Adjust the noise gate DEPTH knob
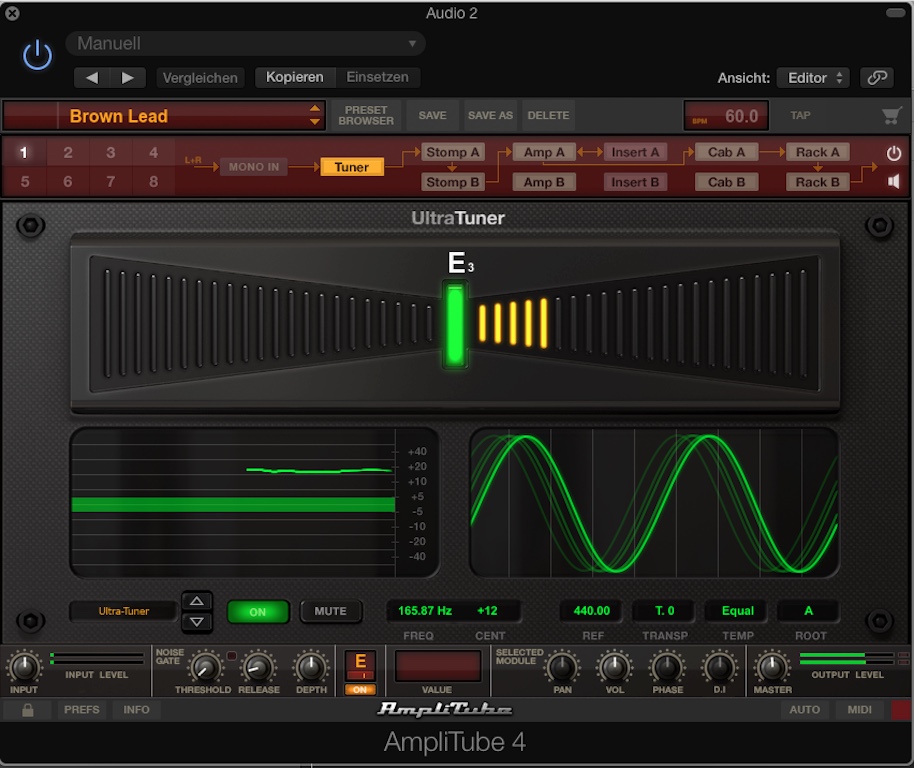The width and height of the screenshot is (914, 768). point(311,667)
